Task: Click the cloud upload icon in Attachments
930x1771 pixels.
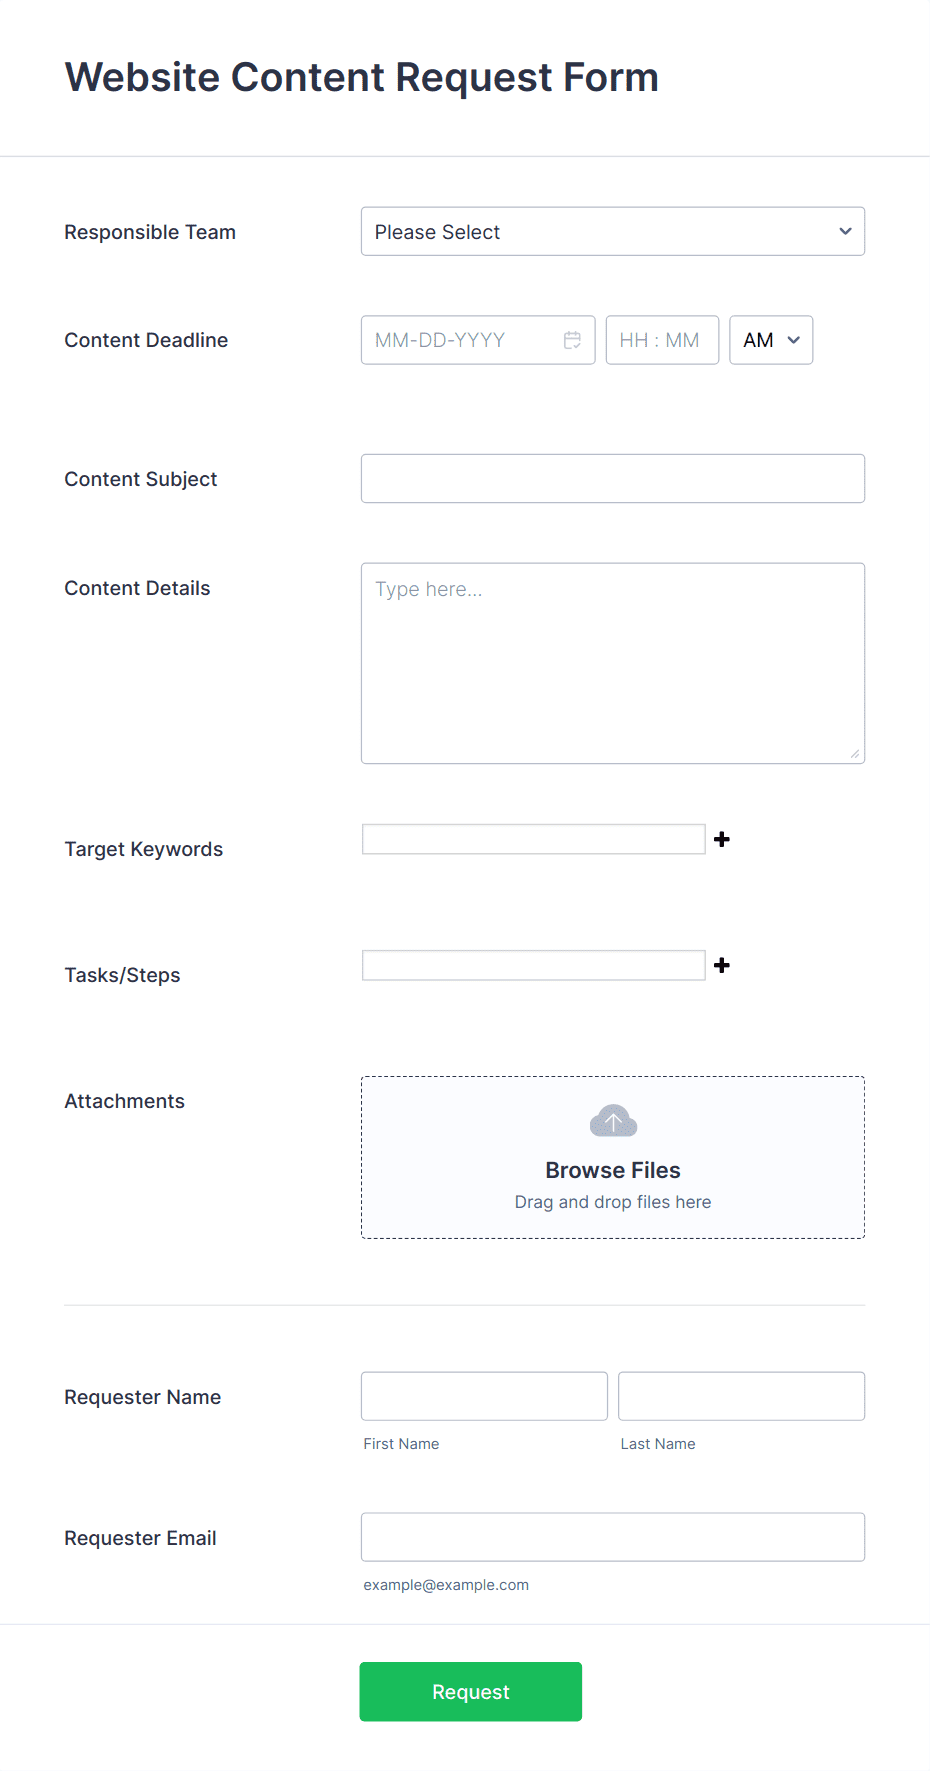Action: pyautogui.click(x=612, y=1120)
